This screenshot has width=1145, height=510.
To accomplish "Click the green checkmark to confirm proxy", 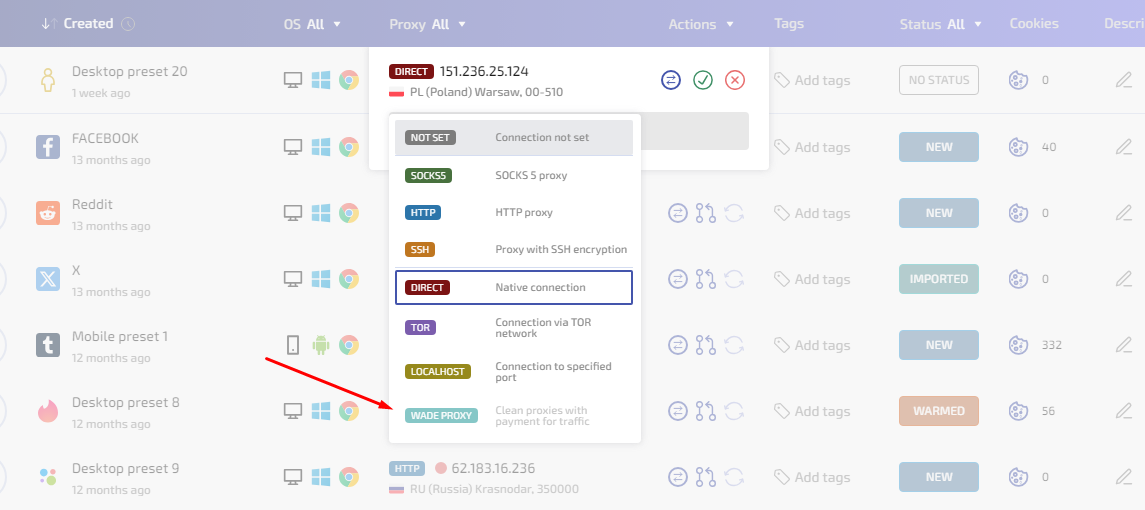I will [703, 80].
